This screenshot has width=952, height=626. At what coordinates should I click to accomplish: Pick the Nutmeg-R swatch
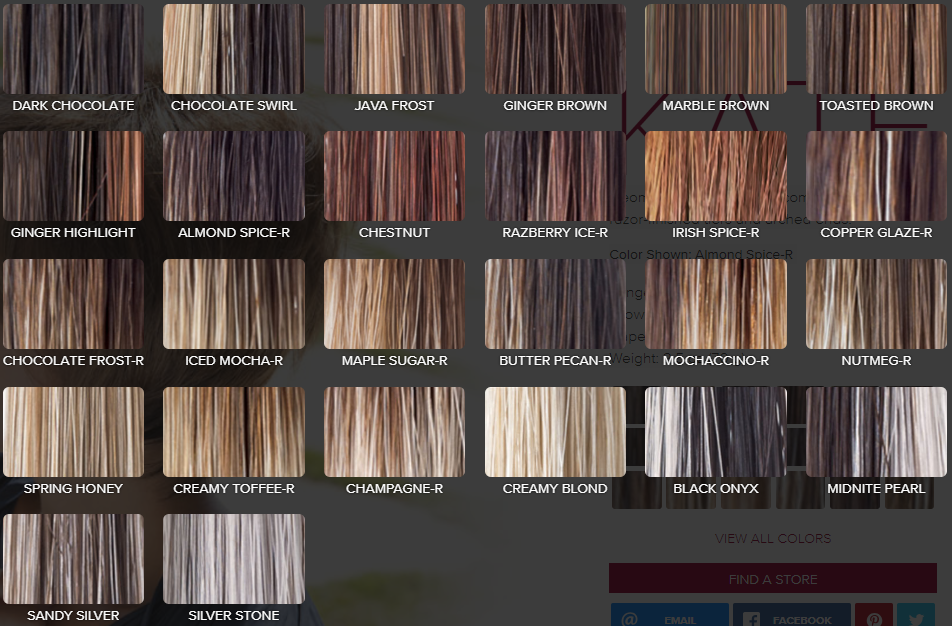point(876,304)
